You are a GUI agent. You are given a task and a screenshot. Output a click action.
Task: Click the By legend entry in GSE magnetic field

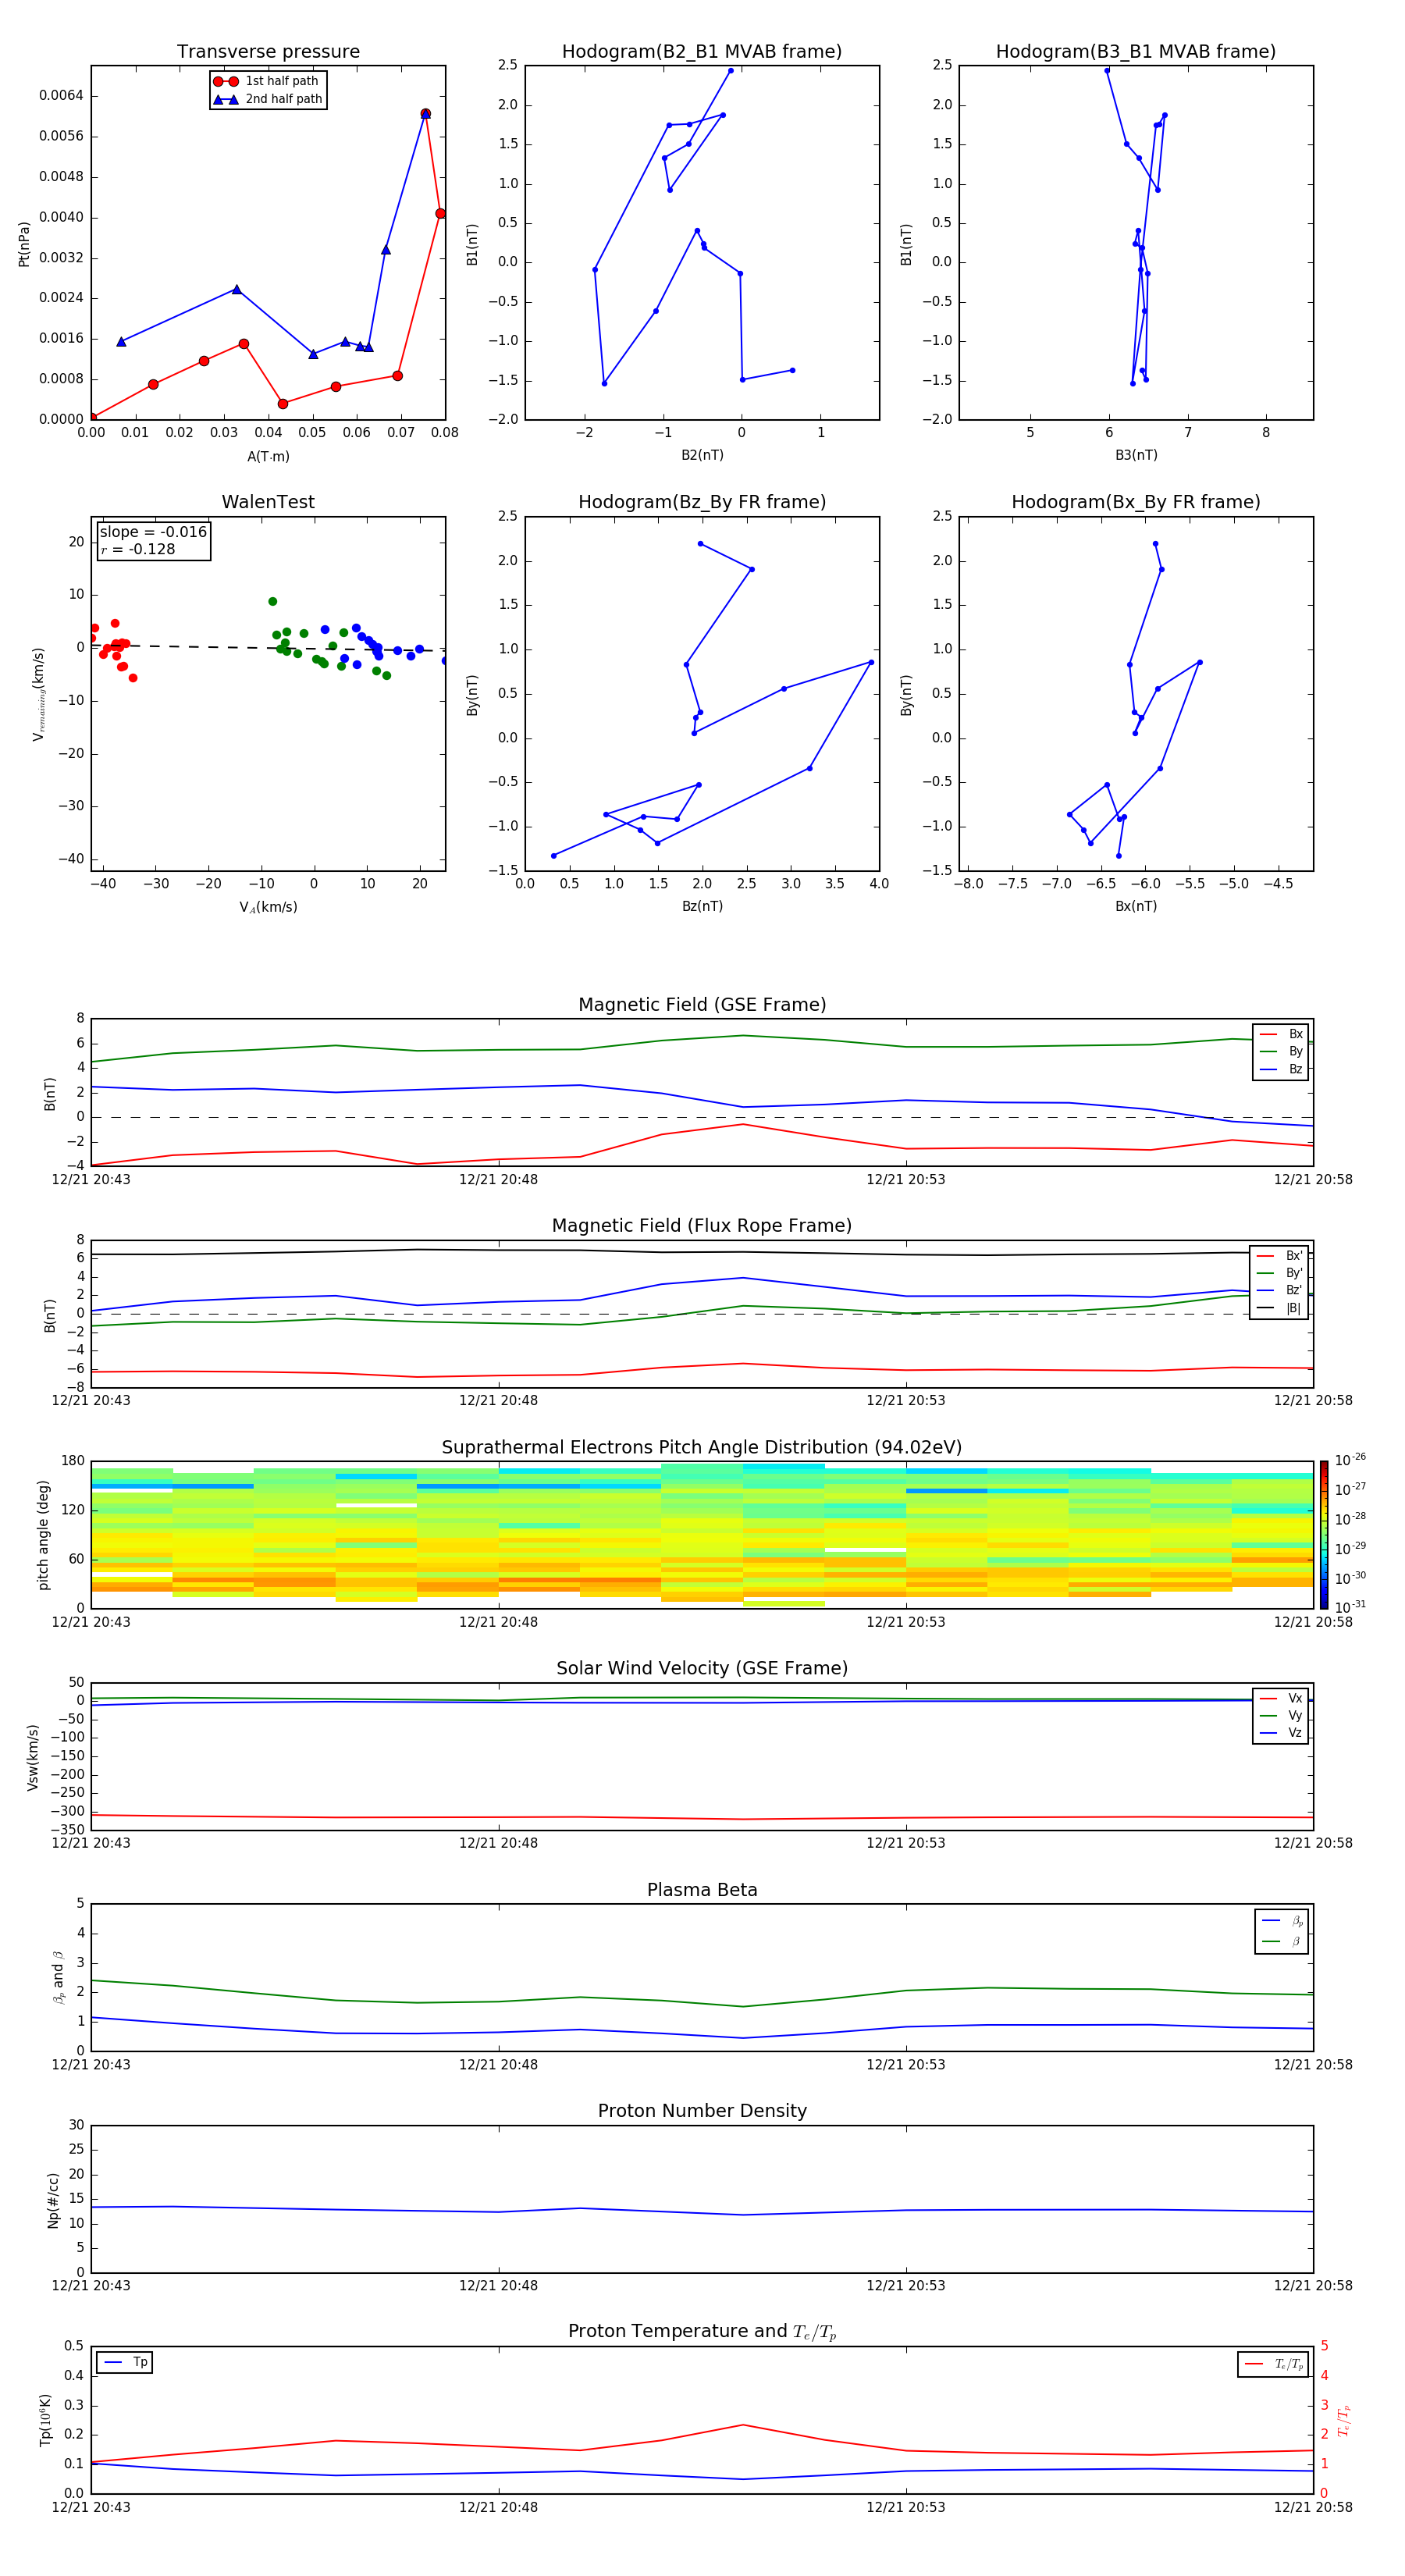point(1281,1051)
